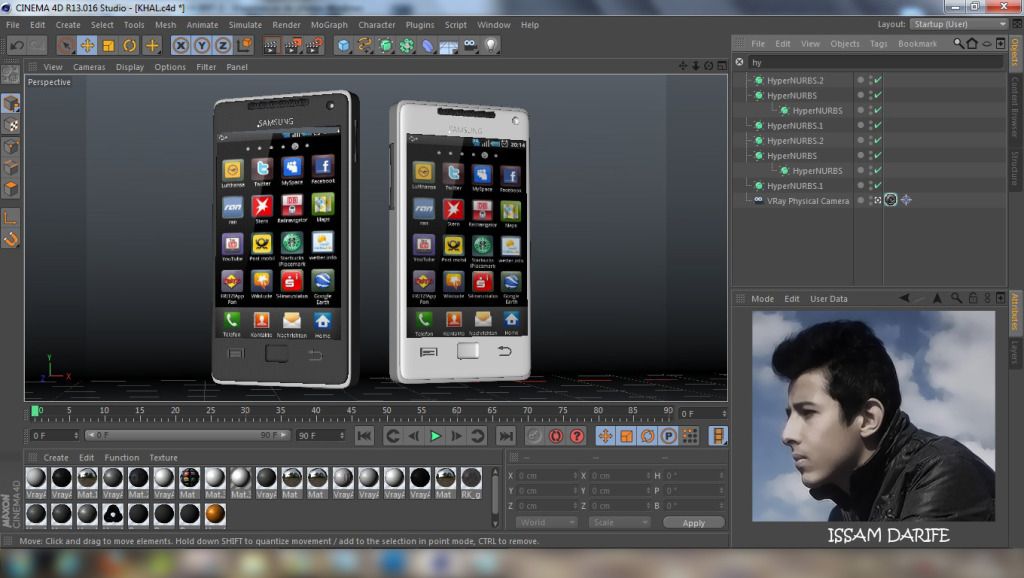Screen dimensions: 1024x578
Task: Choose the Scale tool icon
Action: point(108,45)
